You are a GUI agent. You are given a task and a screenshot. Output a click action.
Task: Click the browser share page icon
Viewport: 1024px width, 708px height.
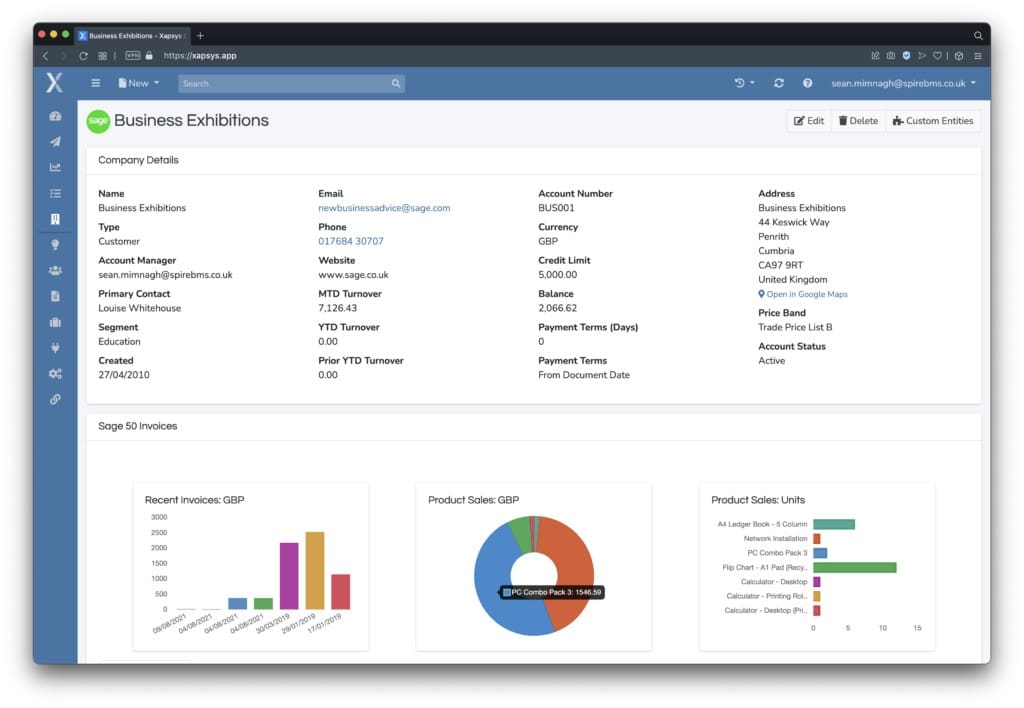(x=875, y=56)
